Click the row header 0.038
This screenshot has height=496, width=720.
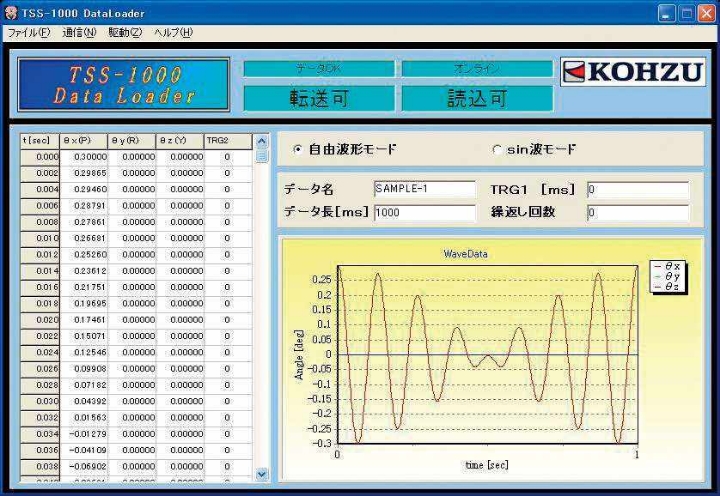pos(40,467)
